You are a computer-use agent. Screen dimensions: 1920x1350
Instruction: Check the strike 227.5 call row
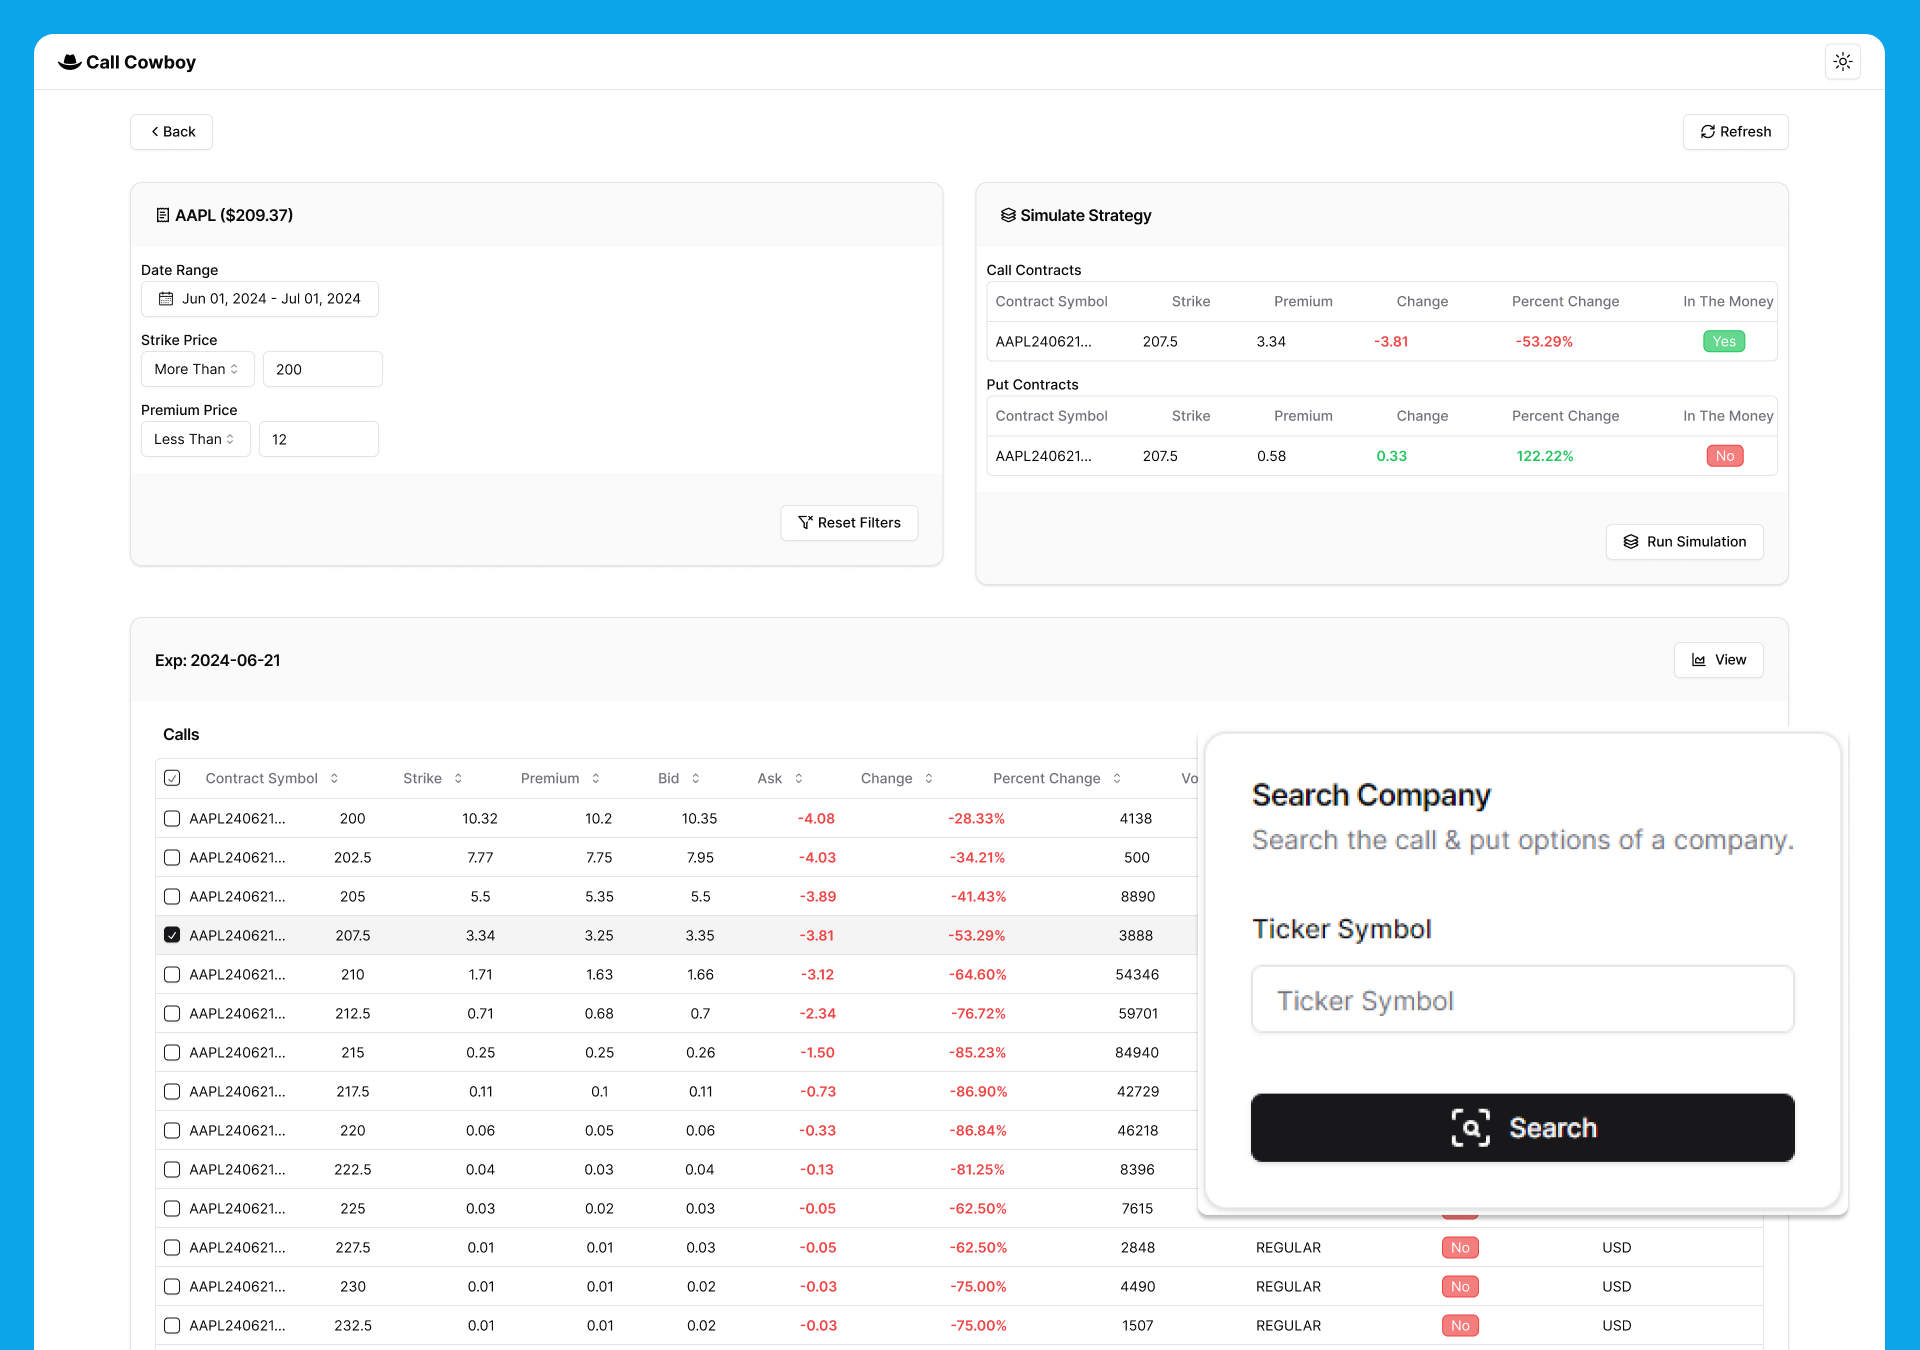pos(172,1247)
